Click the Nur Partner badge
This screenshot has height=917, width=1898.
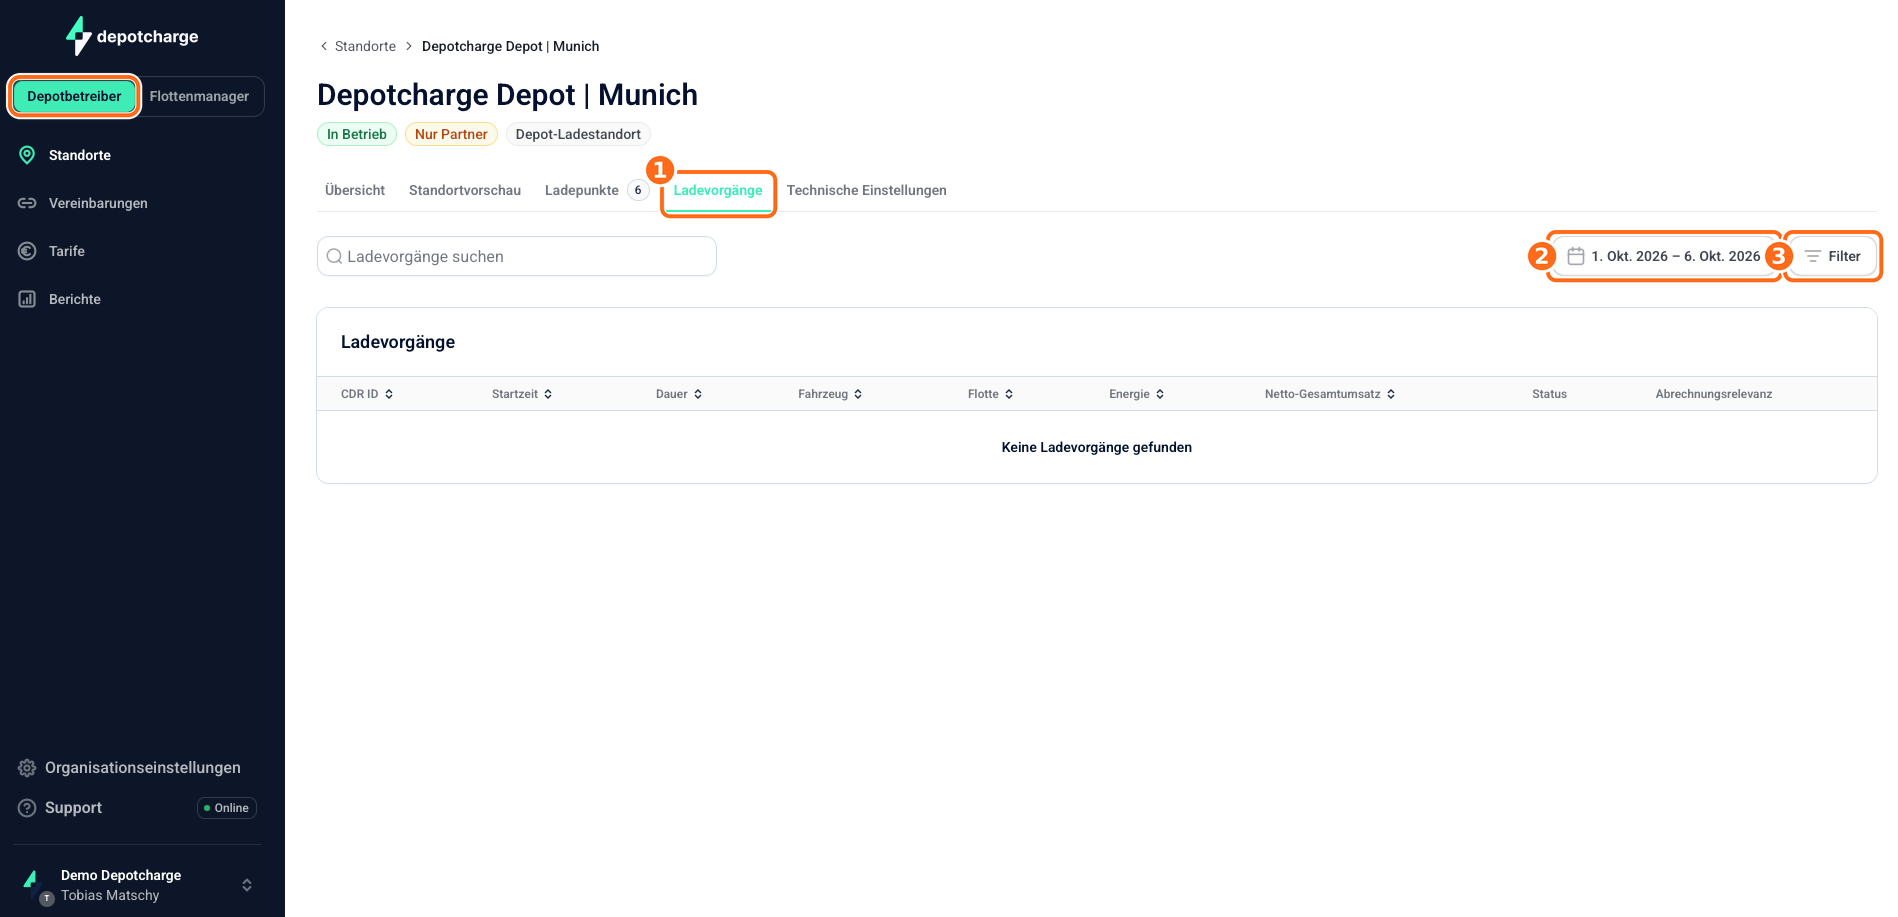click(451, 134)
